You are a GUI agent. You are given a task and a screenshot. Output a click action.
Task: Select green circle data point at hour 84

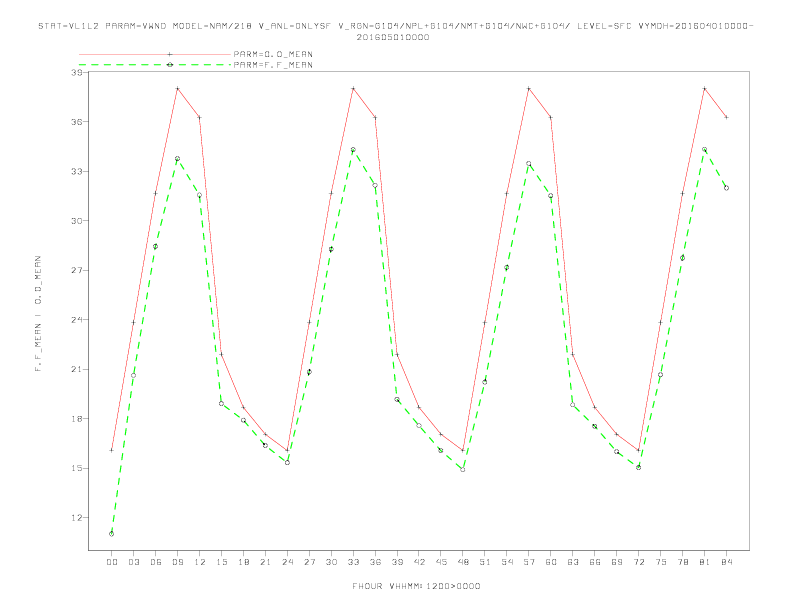point(726,188)
